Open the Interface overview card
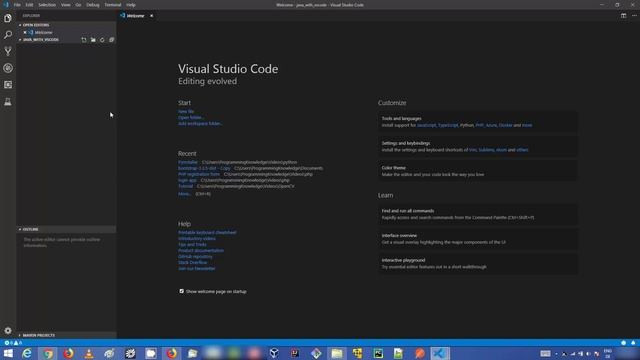The image size is (640, 360). tap(478, 239)
